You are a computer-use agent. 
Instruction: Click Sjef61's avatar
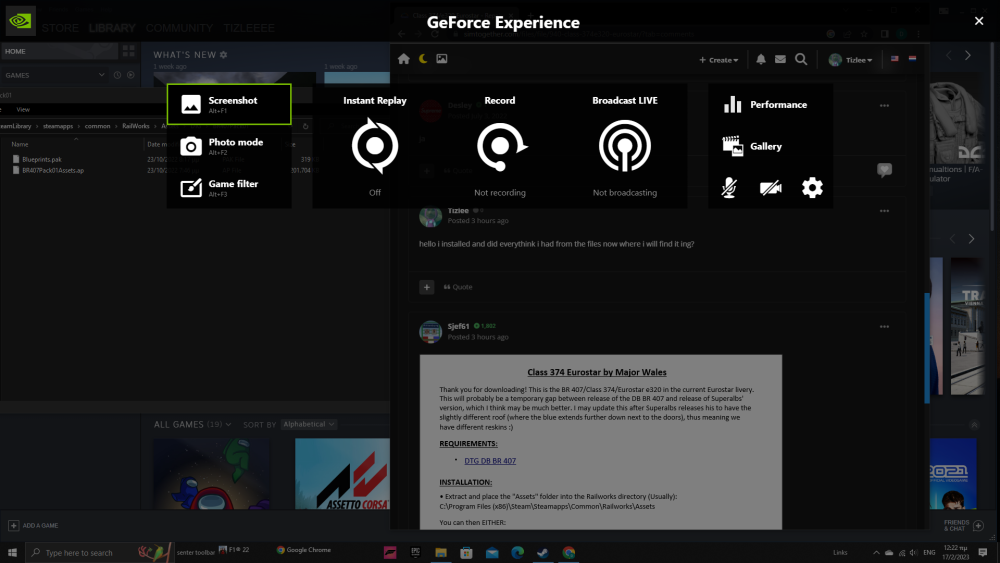430,332
